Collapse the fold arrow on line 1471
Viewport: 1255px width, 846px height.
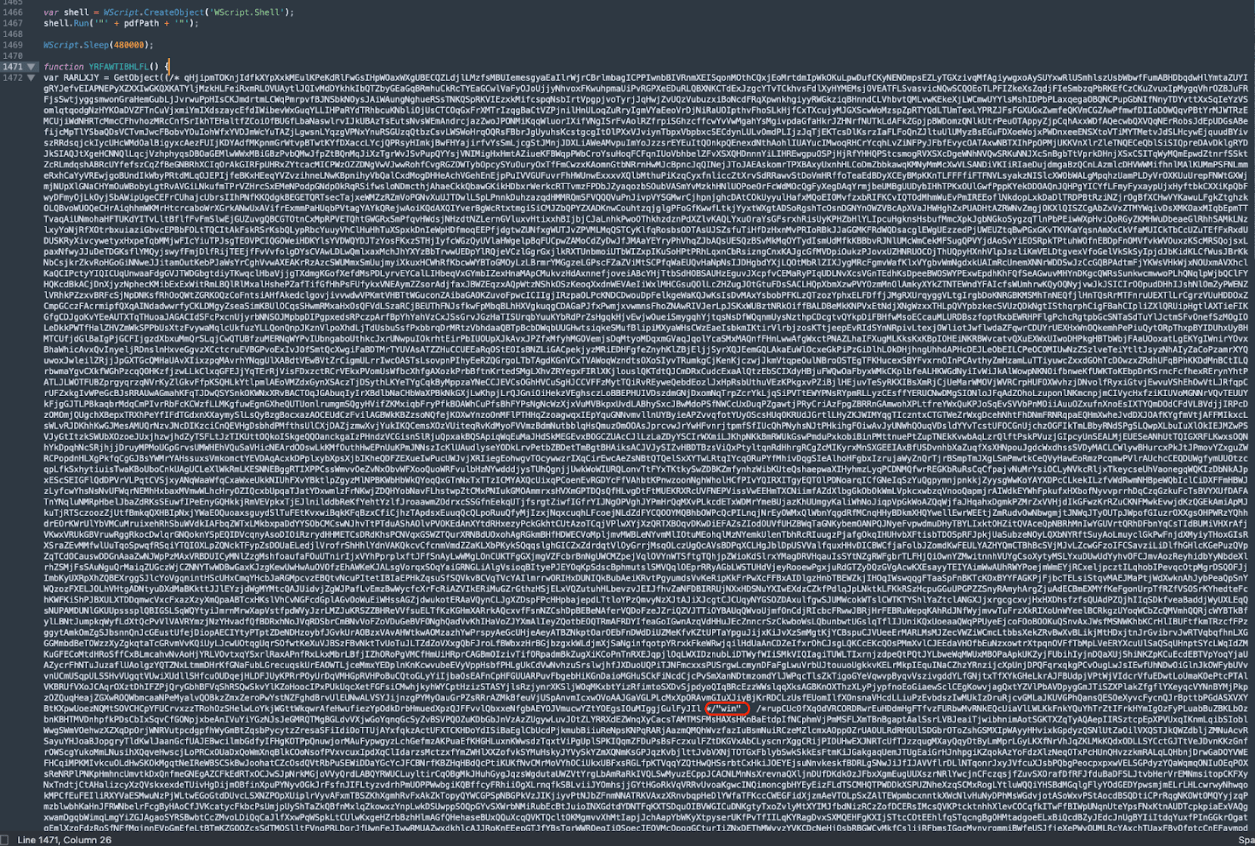31,67
